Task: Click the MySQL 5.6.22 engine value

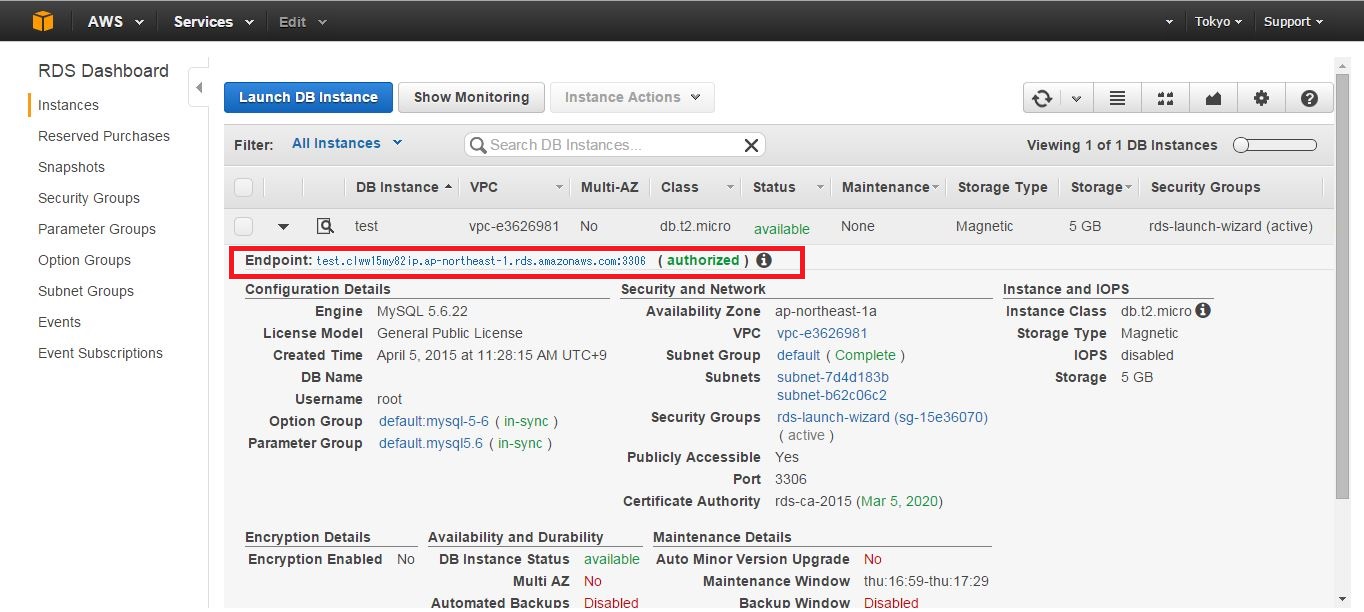Action: [x=422, y=311]
